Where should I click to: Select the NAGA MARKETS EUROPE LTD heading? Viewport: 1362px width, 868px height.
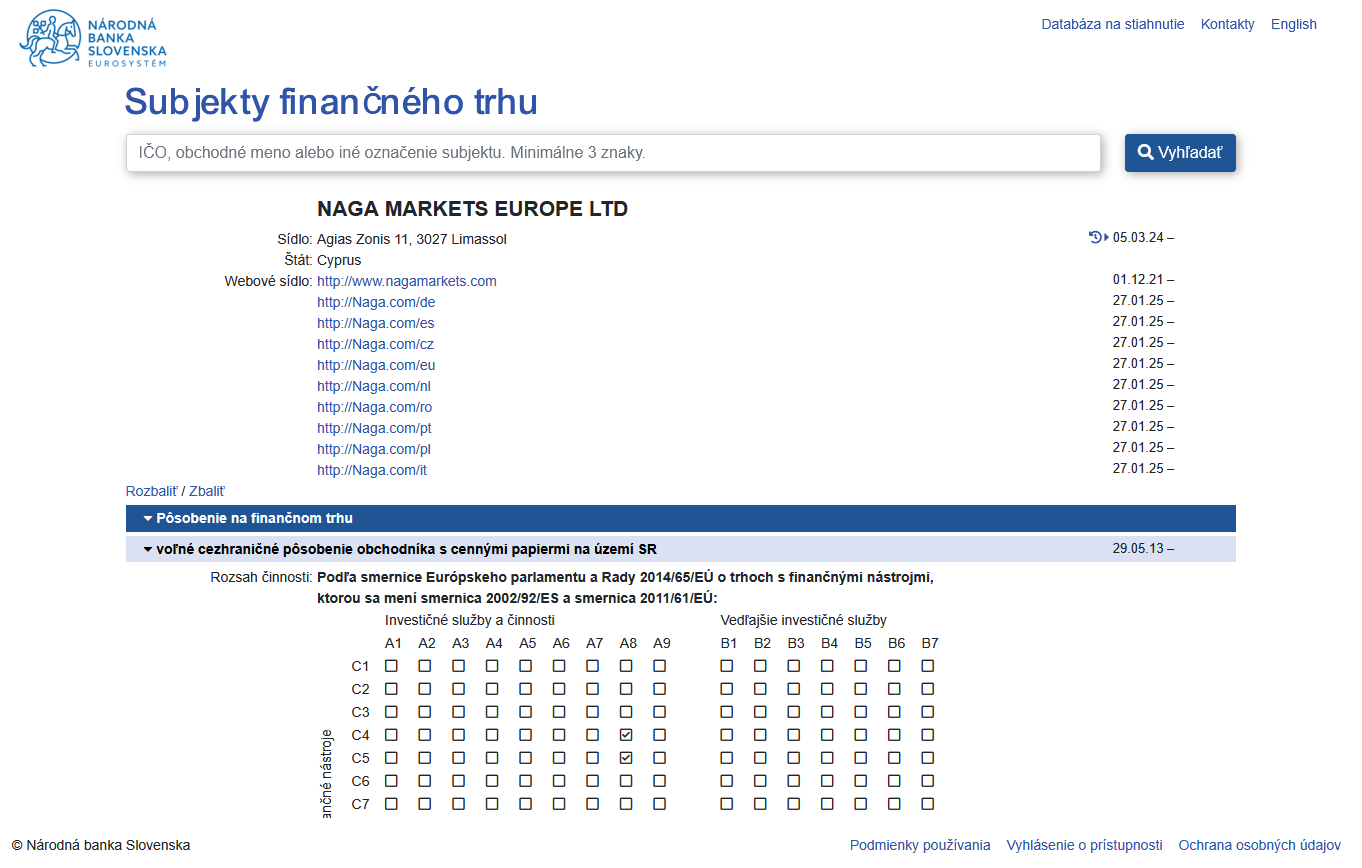click(472, 209)
